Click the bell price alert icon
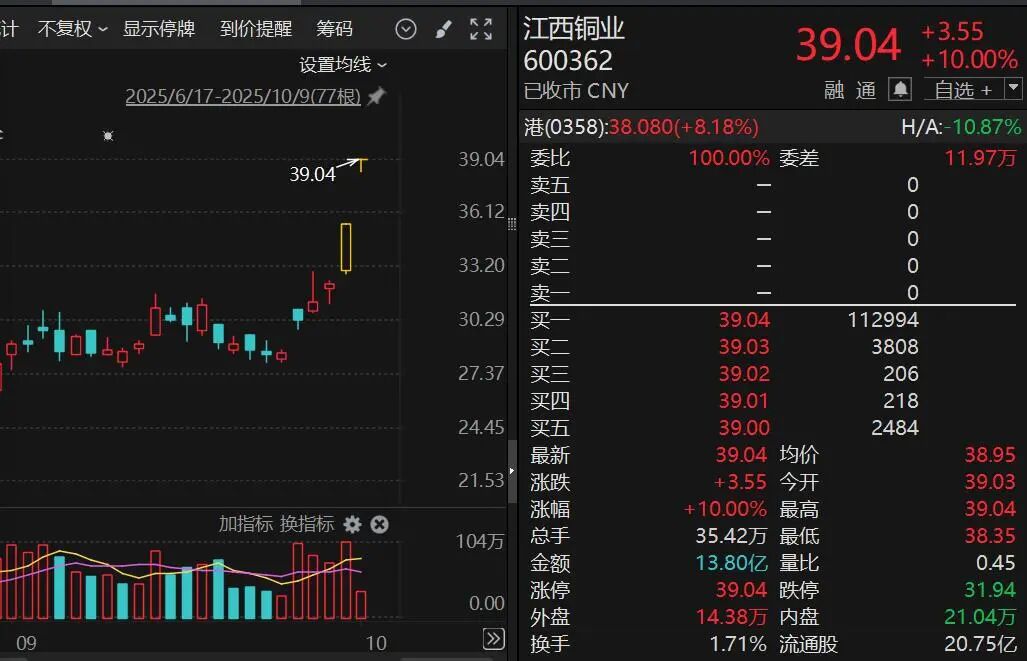The height and width of the screenshot is (661, 1027). coord(901,90)
